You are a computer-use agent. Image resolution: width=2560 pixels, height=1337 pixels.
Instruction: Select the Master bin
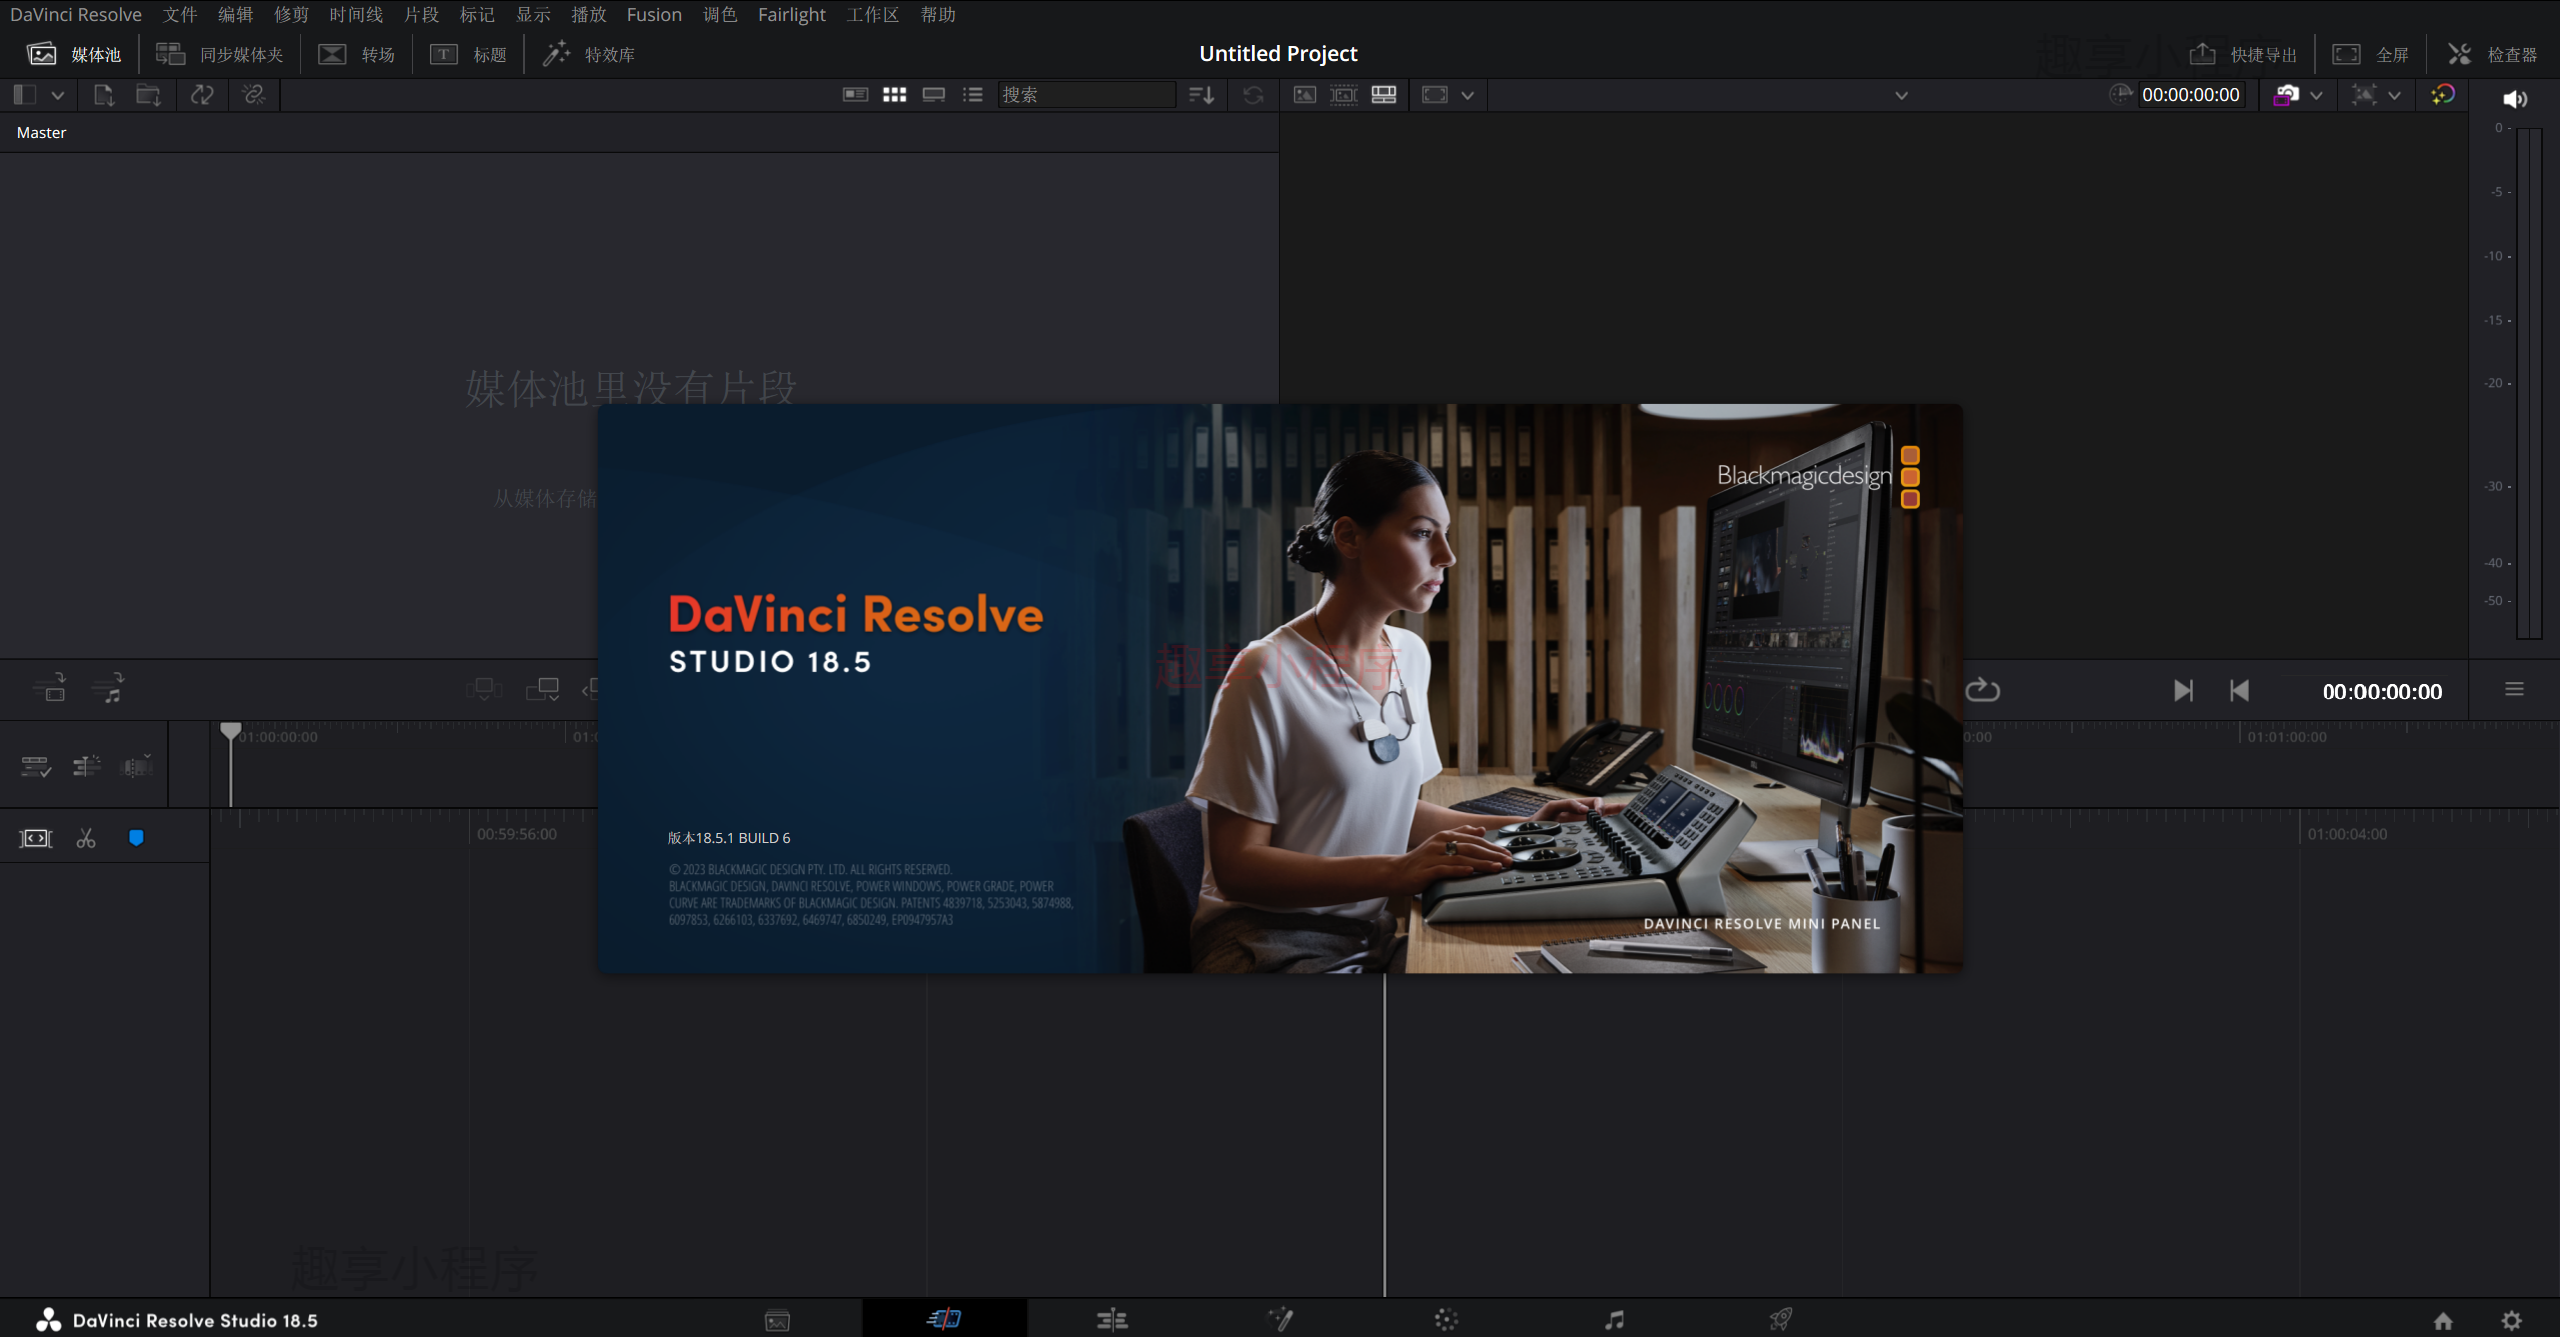point(41,132)
